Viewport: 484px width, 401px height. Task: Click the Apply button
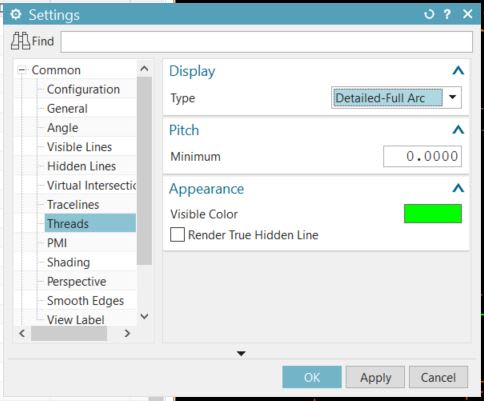pos(375,377)
